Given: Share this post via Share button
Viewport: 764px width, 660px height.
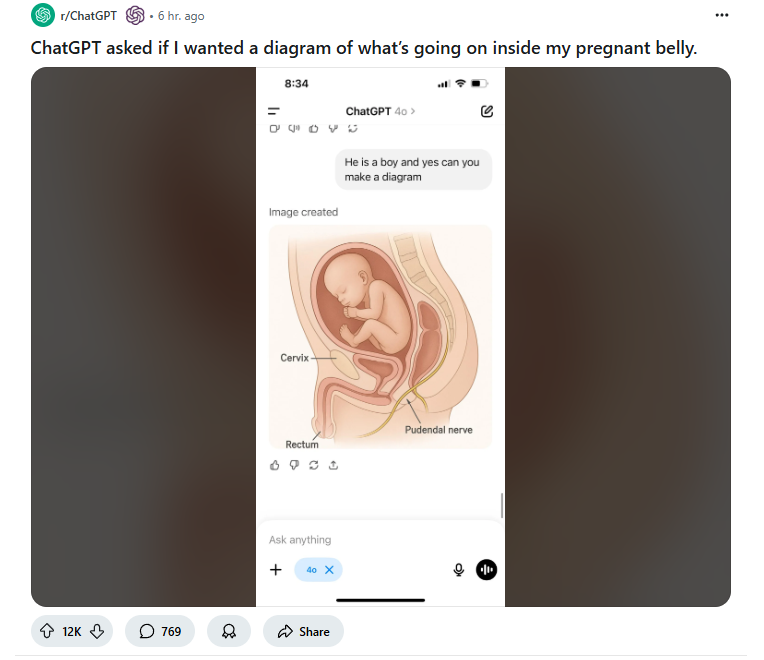Looking at the screenshot, I should click(303, 631).
